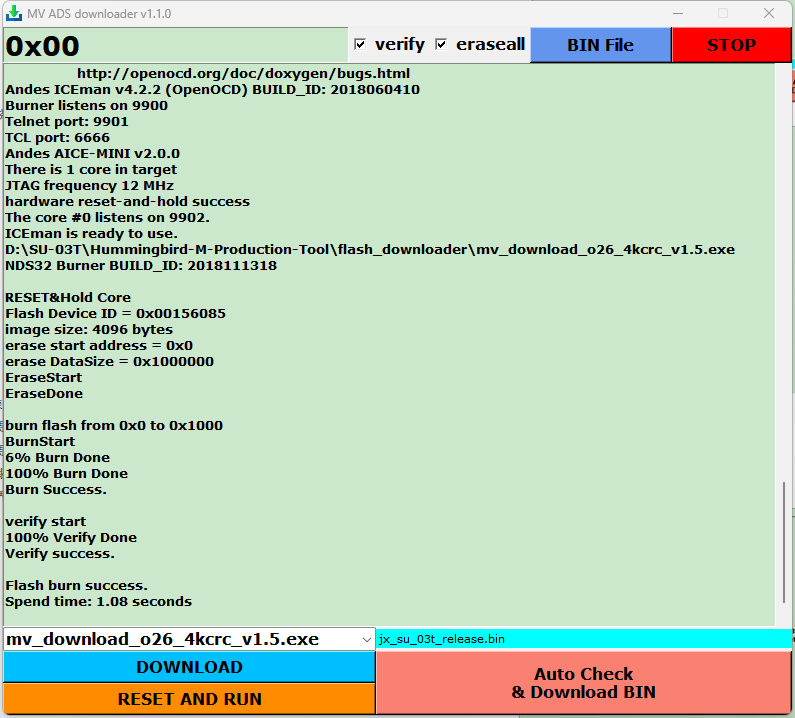This screenshot has width=795, height=718.
Task: Open the BIN File chooser
Action: (x=600, y=45)
